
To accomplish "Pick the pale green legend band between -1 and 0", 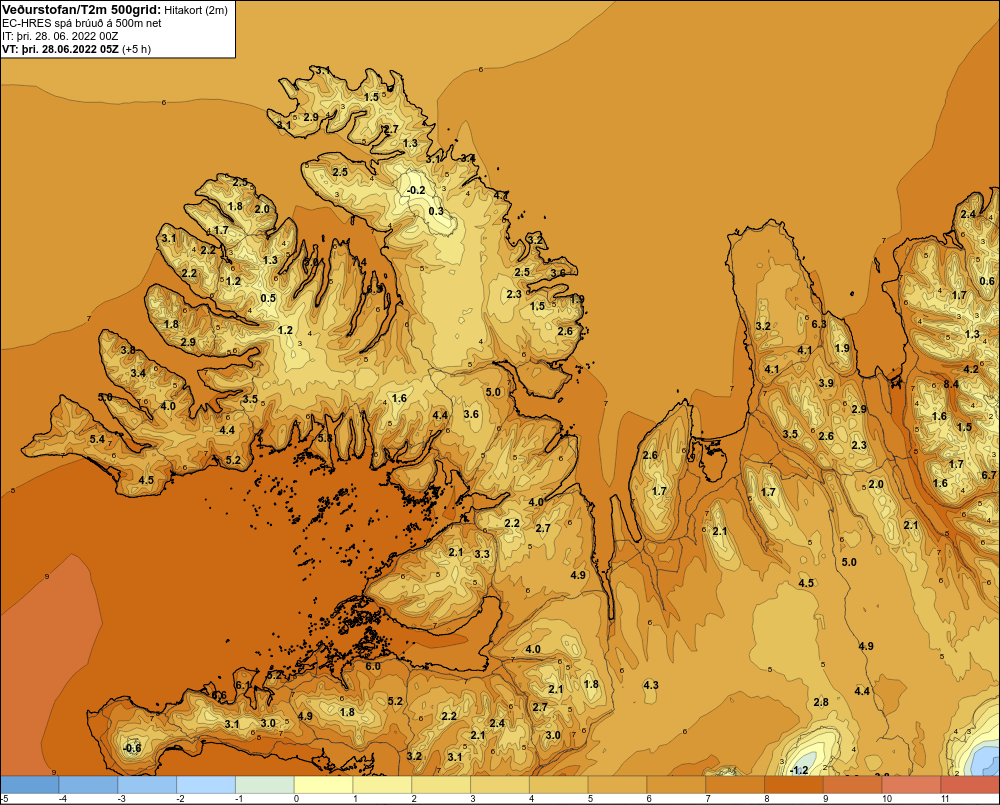I will click(x=265, y=784).
